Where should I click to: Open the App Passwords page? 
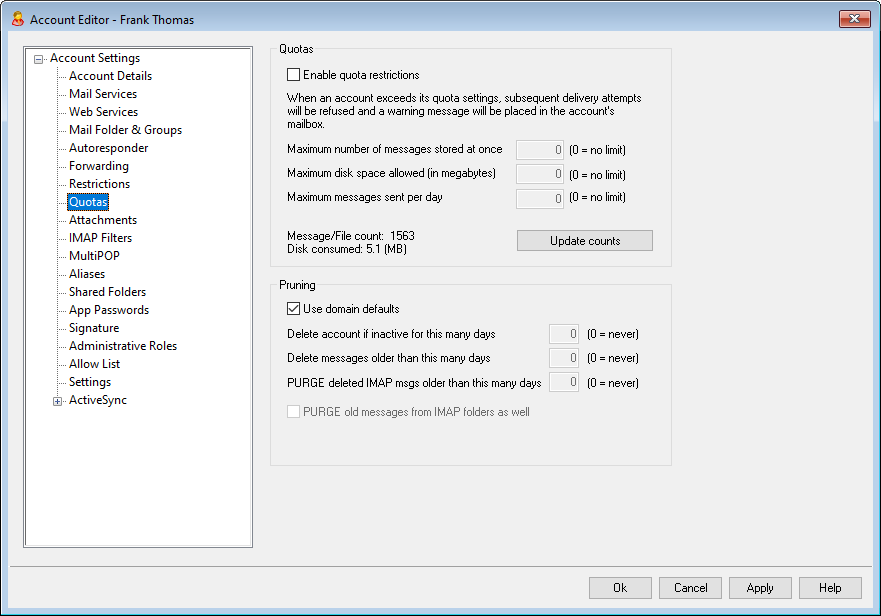click(108, 310)
